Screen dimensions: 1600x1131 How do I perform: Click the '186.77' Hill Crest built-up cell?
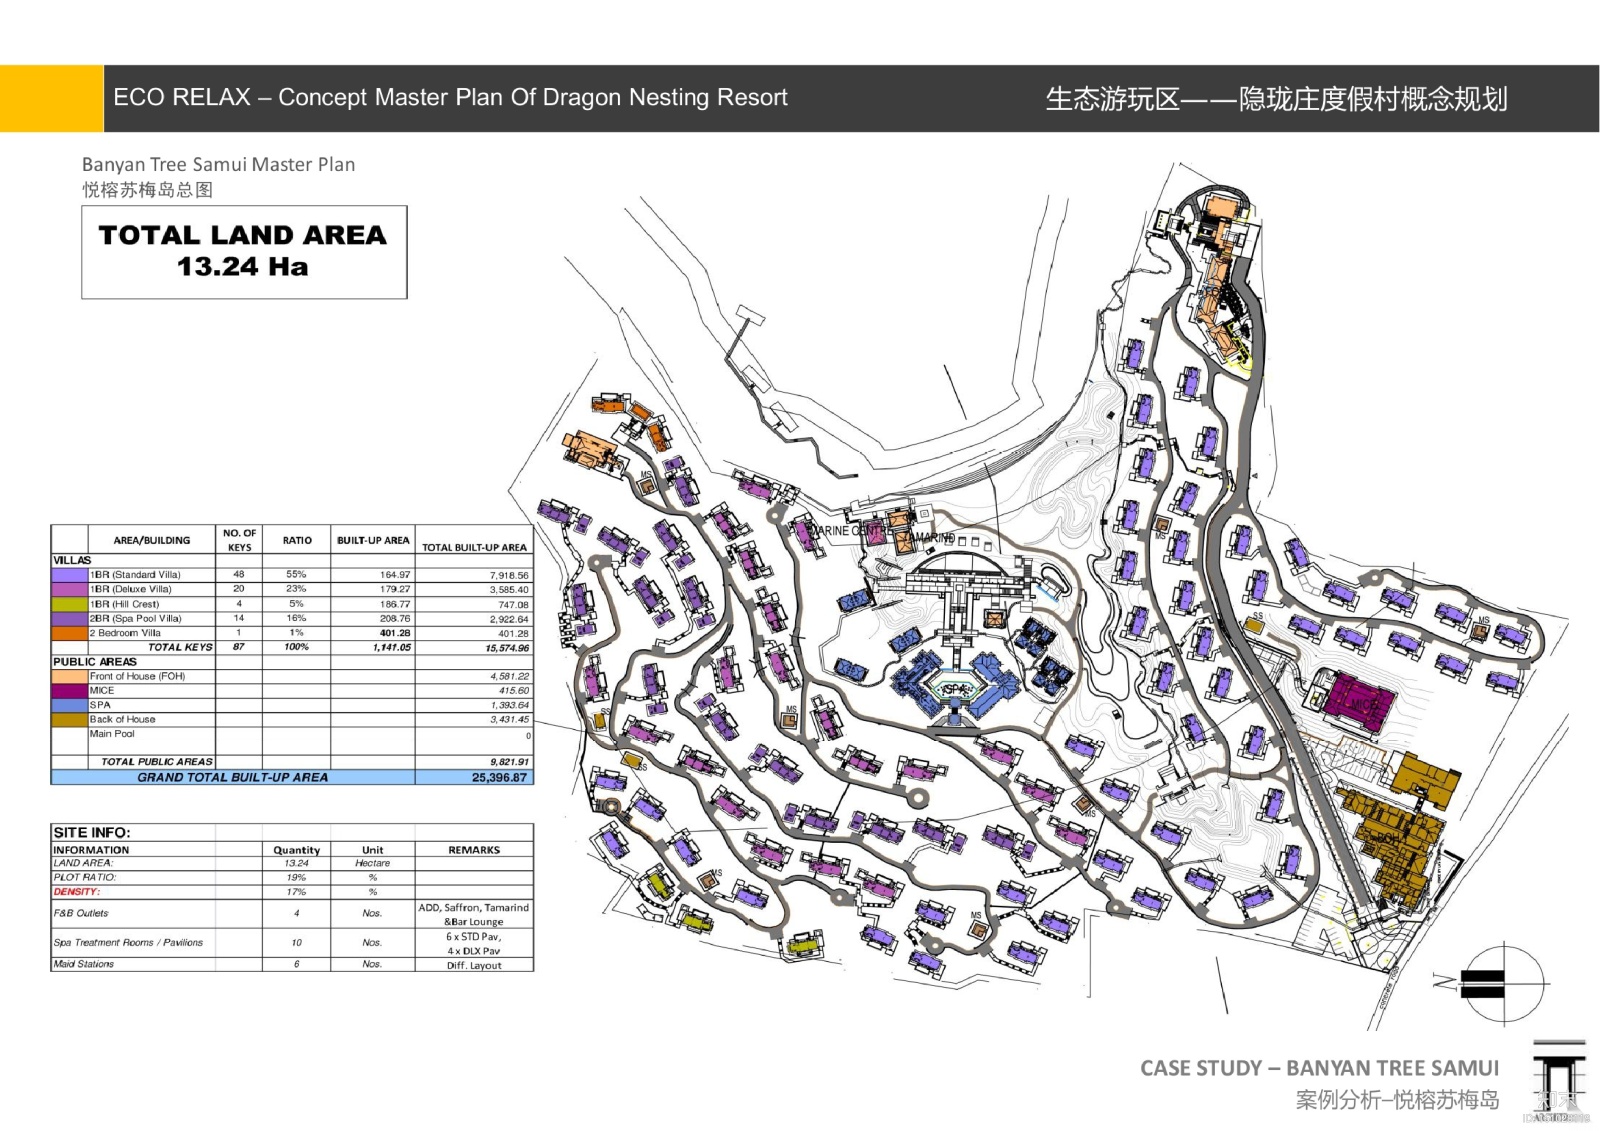coord(395,604)
